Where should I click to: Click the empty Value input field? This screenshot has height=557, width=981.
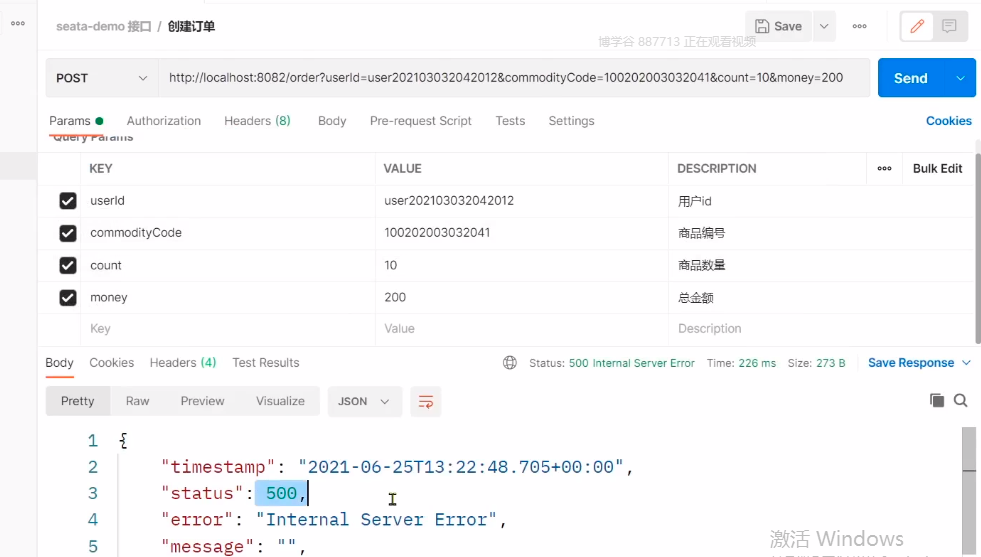522,329
